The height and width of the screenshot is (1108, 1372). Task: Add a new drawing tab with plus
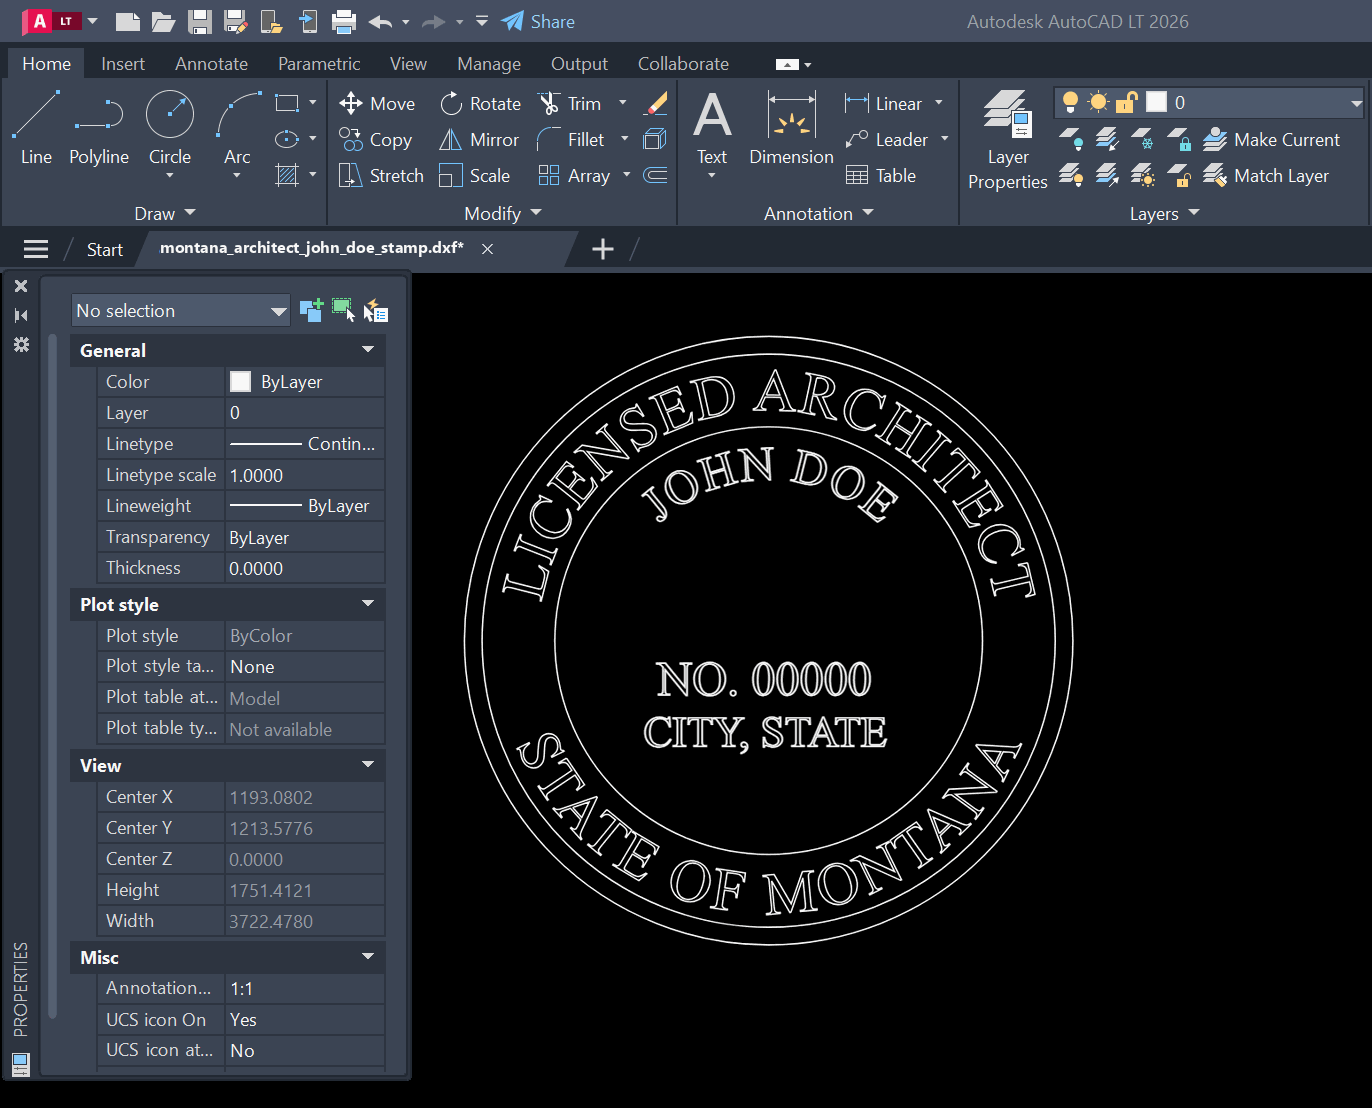(x=603, y=249)
